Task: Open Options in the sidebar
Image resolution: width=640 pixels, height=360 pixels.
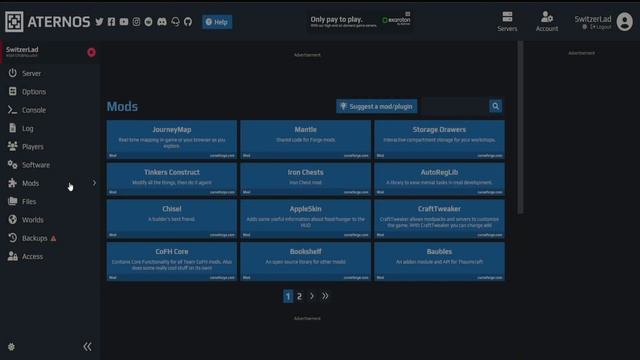Action: click(x=50, y=92)
